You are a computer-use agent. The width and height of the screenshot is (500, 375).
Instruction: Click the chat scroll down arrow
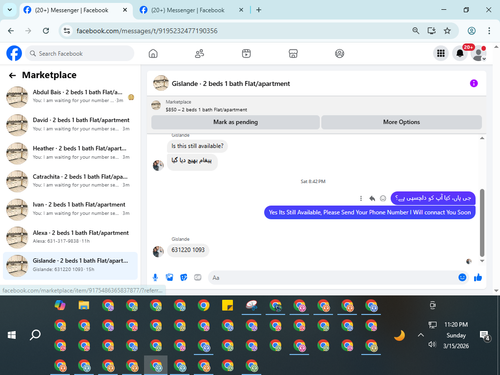click(482, 261)
